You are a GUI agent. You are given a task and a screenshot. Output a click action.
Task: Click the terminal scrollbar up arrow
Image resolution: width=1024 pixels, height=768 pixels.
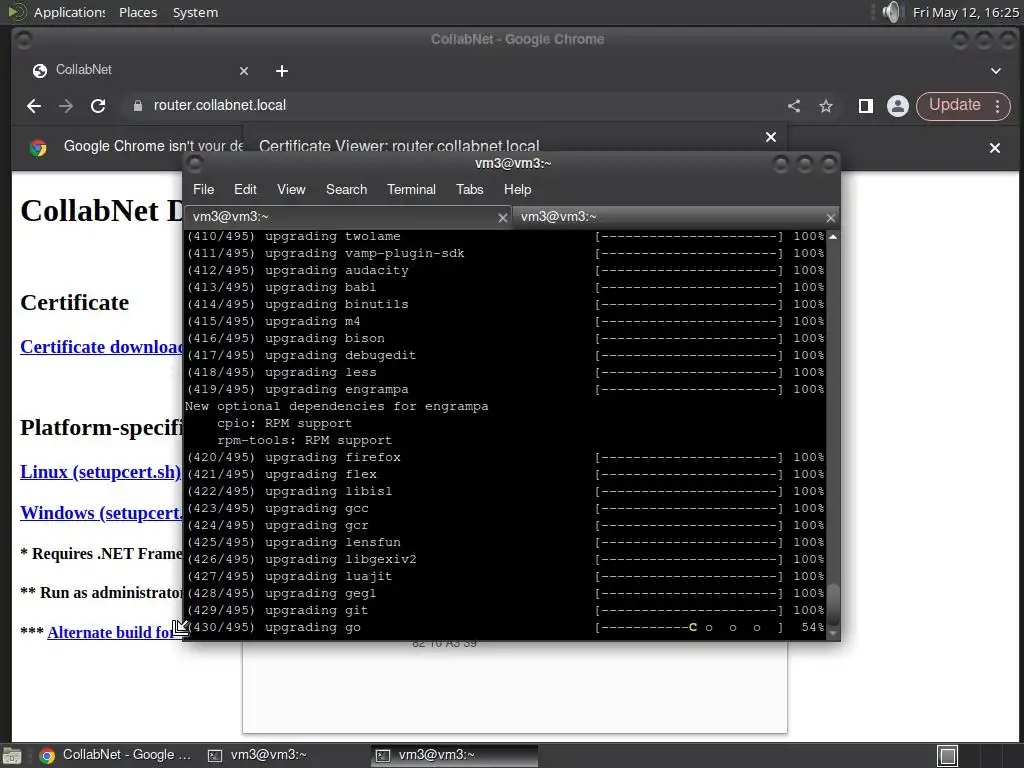click(x=833, y=236)
